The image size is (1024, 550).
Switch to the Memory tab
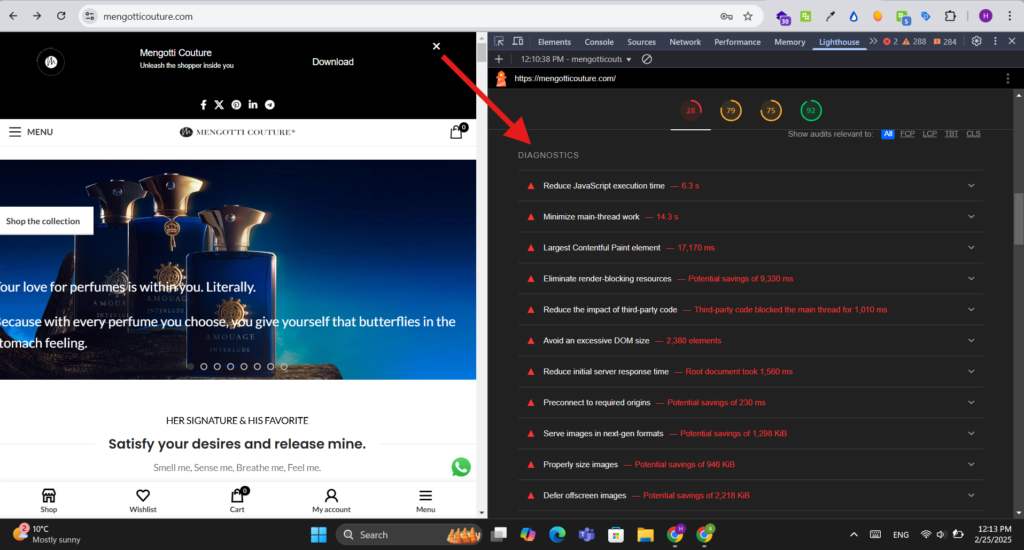790,42
